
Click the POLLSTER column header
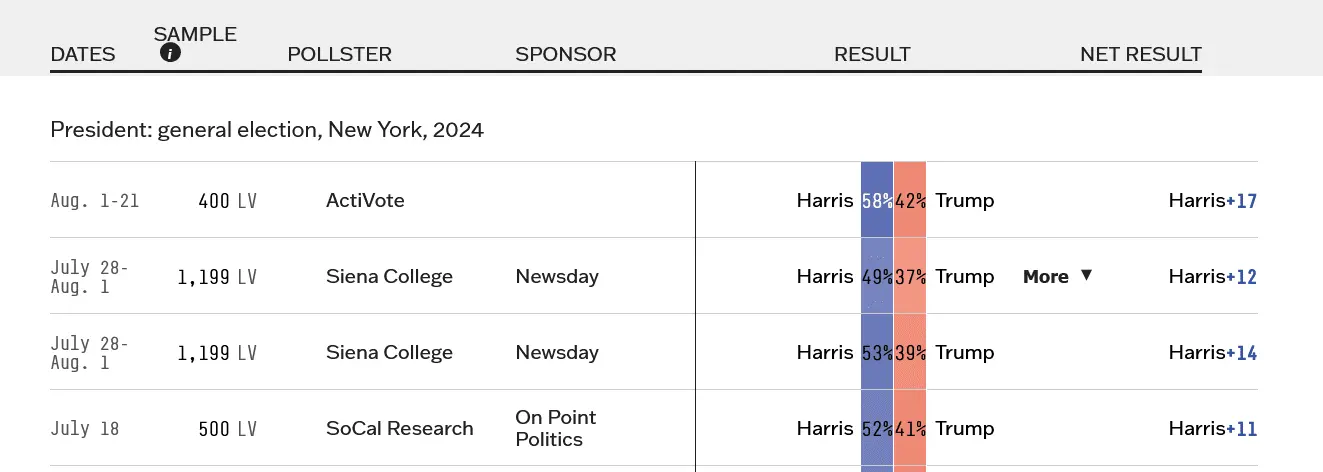(x=339, y=54)
